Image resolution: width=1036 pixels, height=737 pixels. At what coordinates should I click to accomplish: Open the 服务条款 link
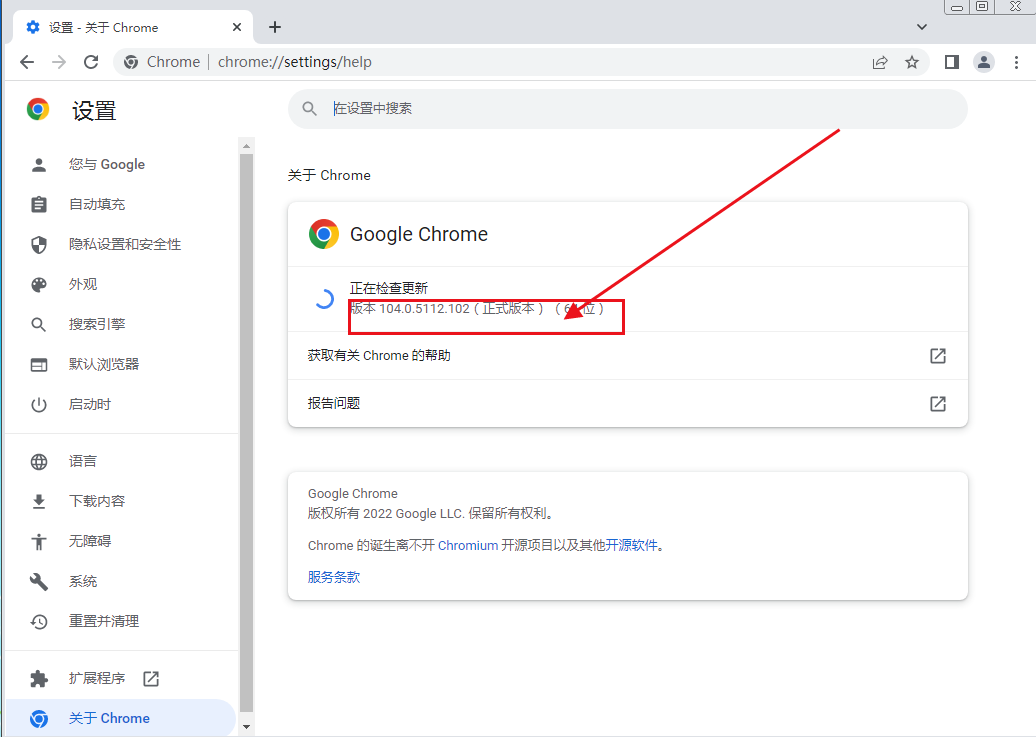pyautogui.click(x=334, y=577)
